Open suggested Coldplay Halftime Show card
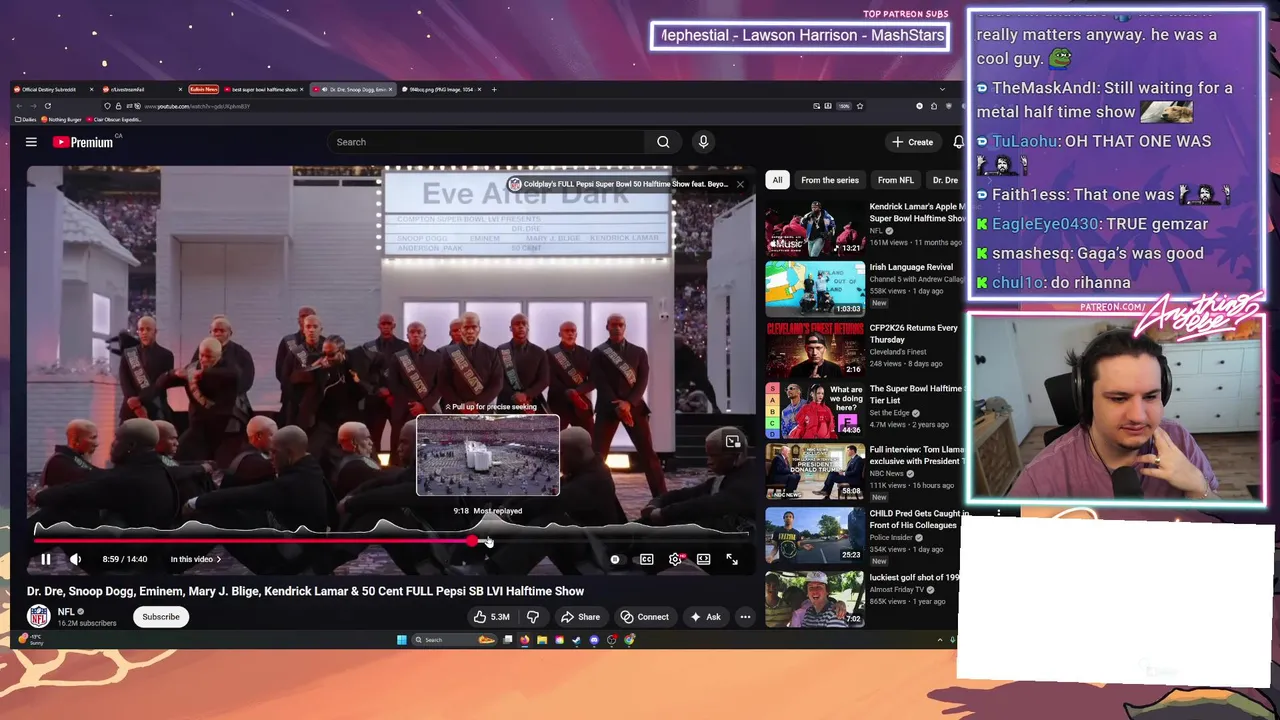This screenshot has height=720, width=1280. pyautogui.click(x=618, y=184)
